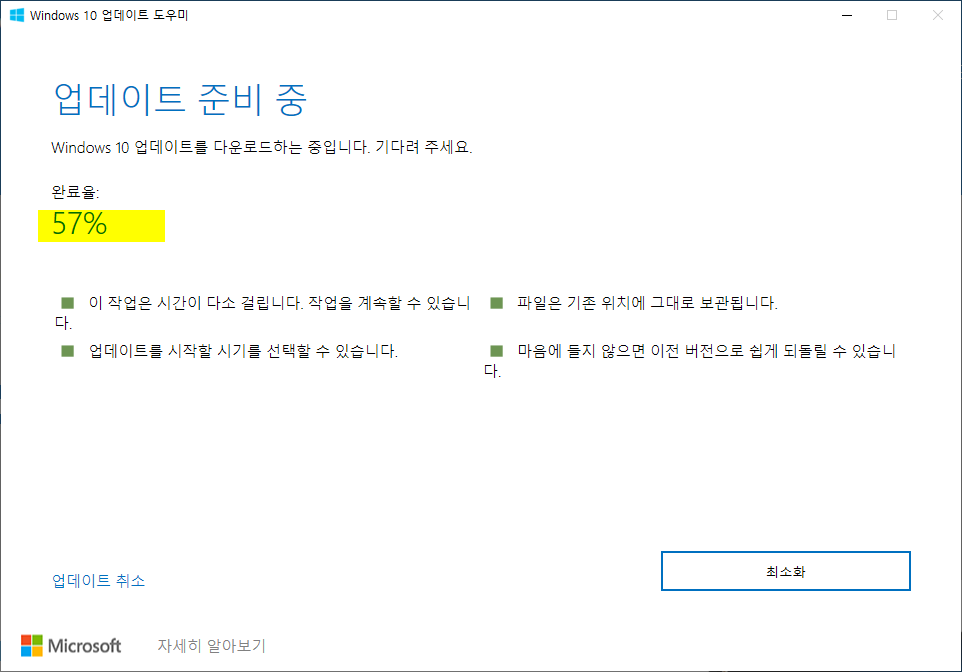Image resolution: width=962 pixels, height=672 pixels.
Task: Click the 57% completion value
Action: point(80,224)
